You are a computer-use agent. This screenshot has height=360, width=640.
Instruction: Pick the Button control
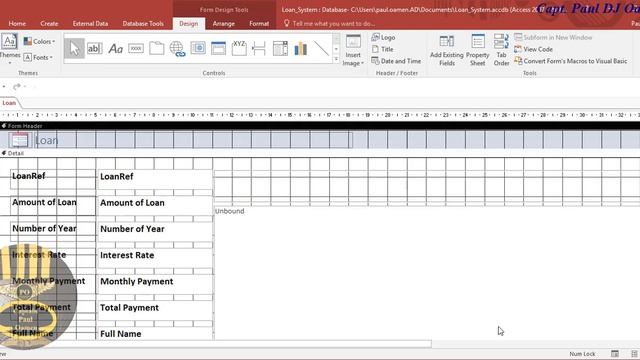click(136, 49)
